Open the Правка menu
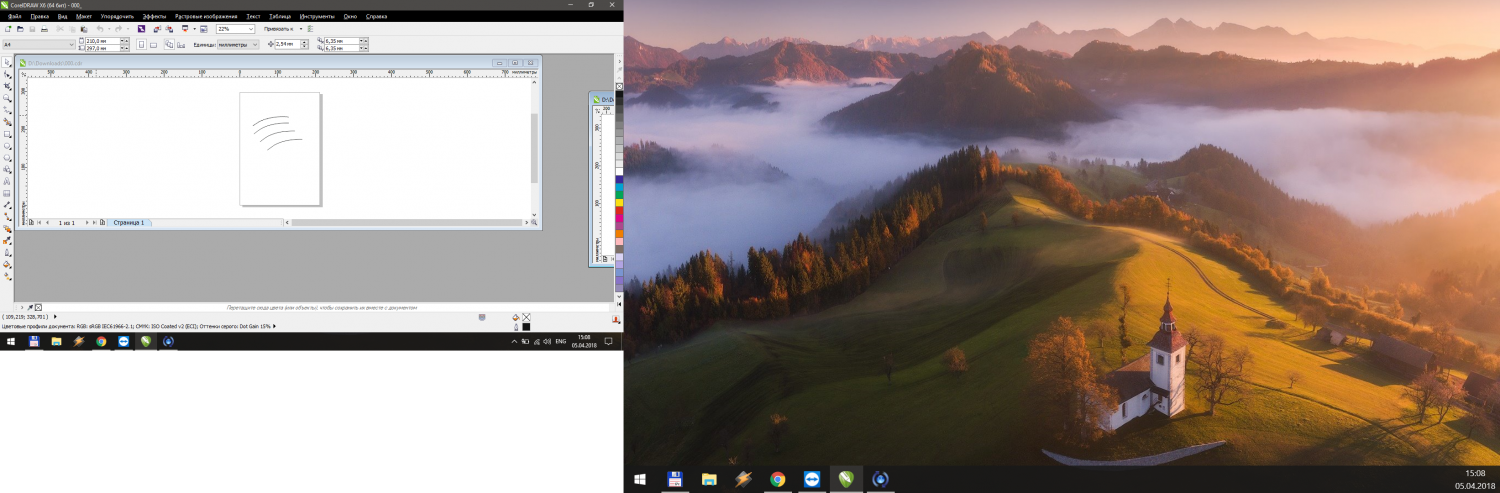Image resolution: width=1500 pixels, height=493 pixels. click(39, 17)
